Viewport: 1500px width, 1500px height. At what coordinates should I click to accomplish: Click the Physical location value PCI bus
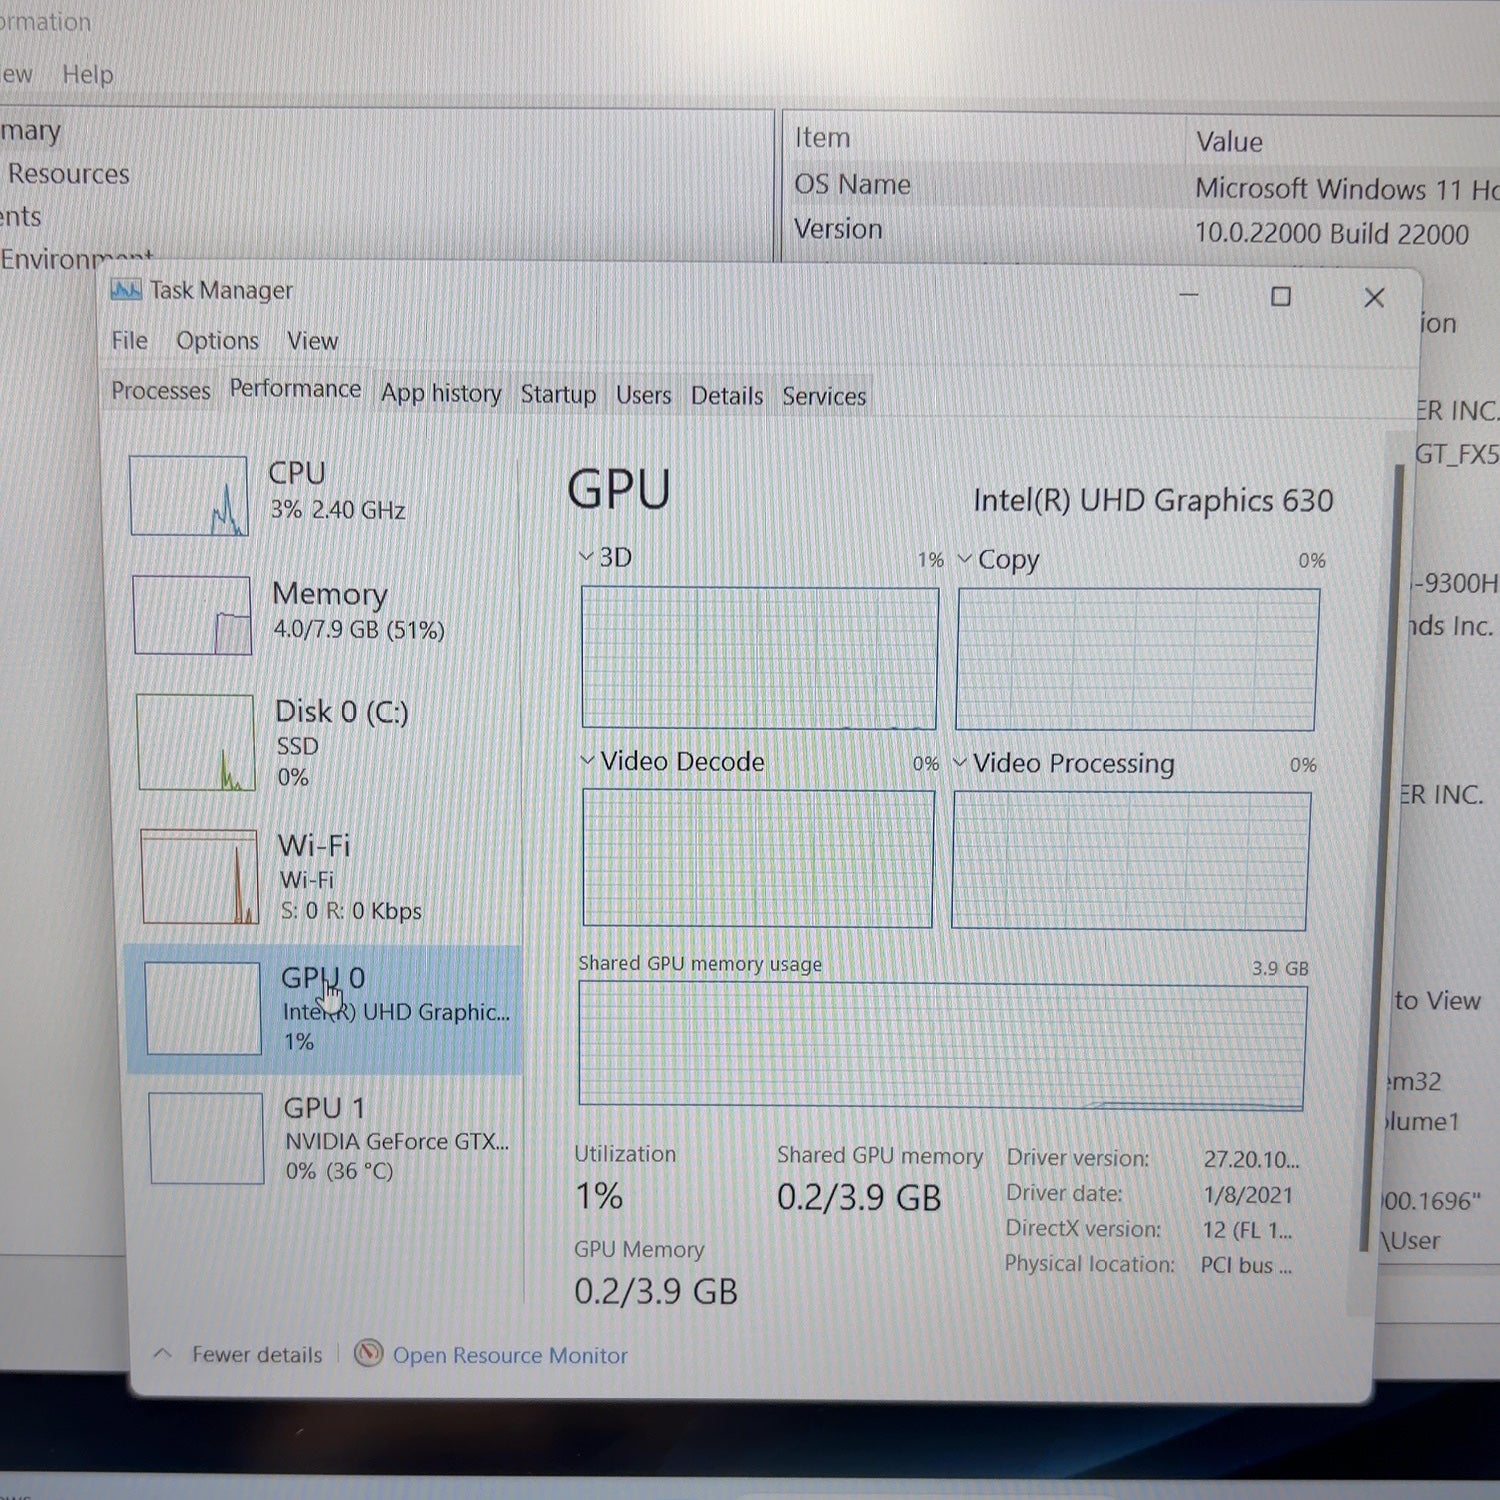click(1246, 1265)
